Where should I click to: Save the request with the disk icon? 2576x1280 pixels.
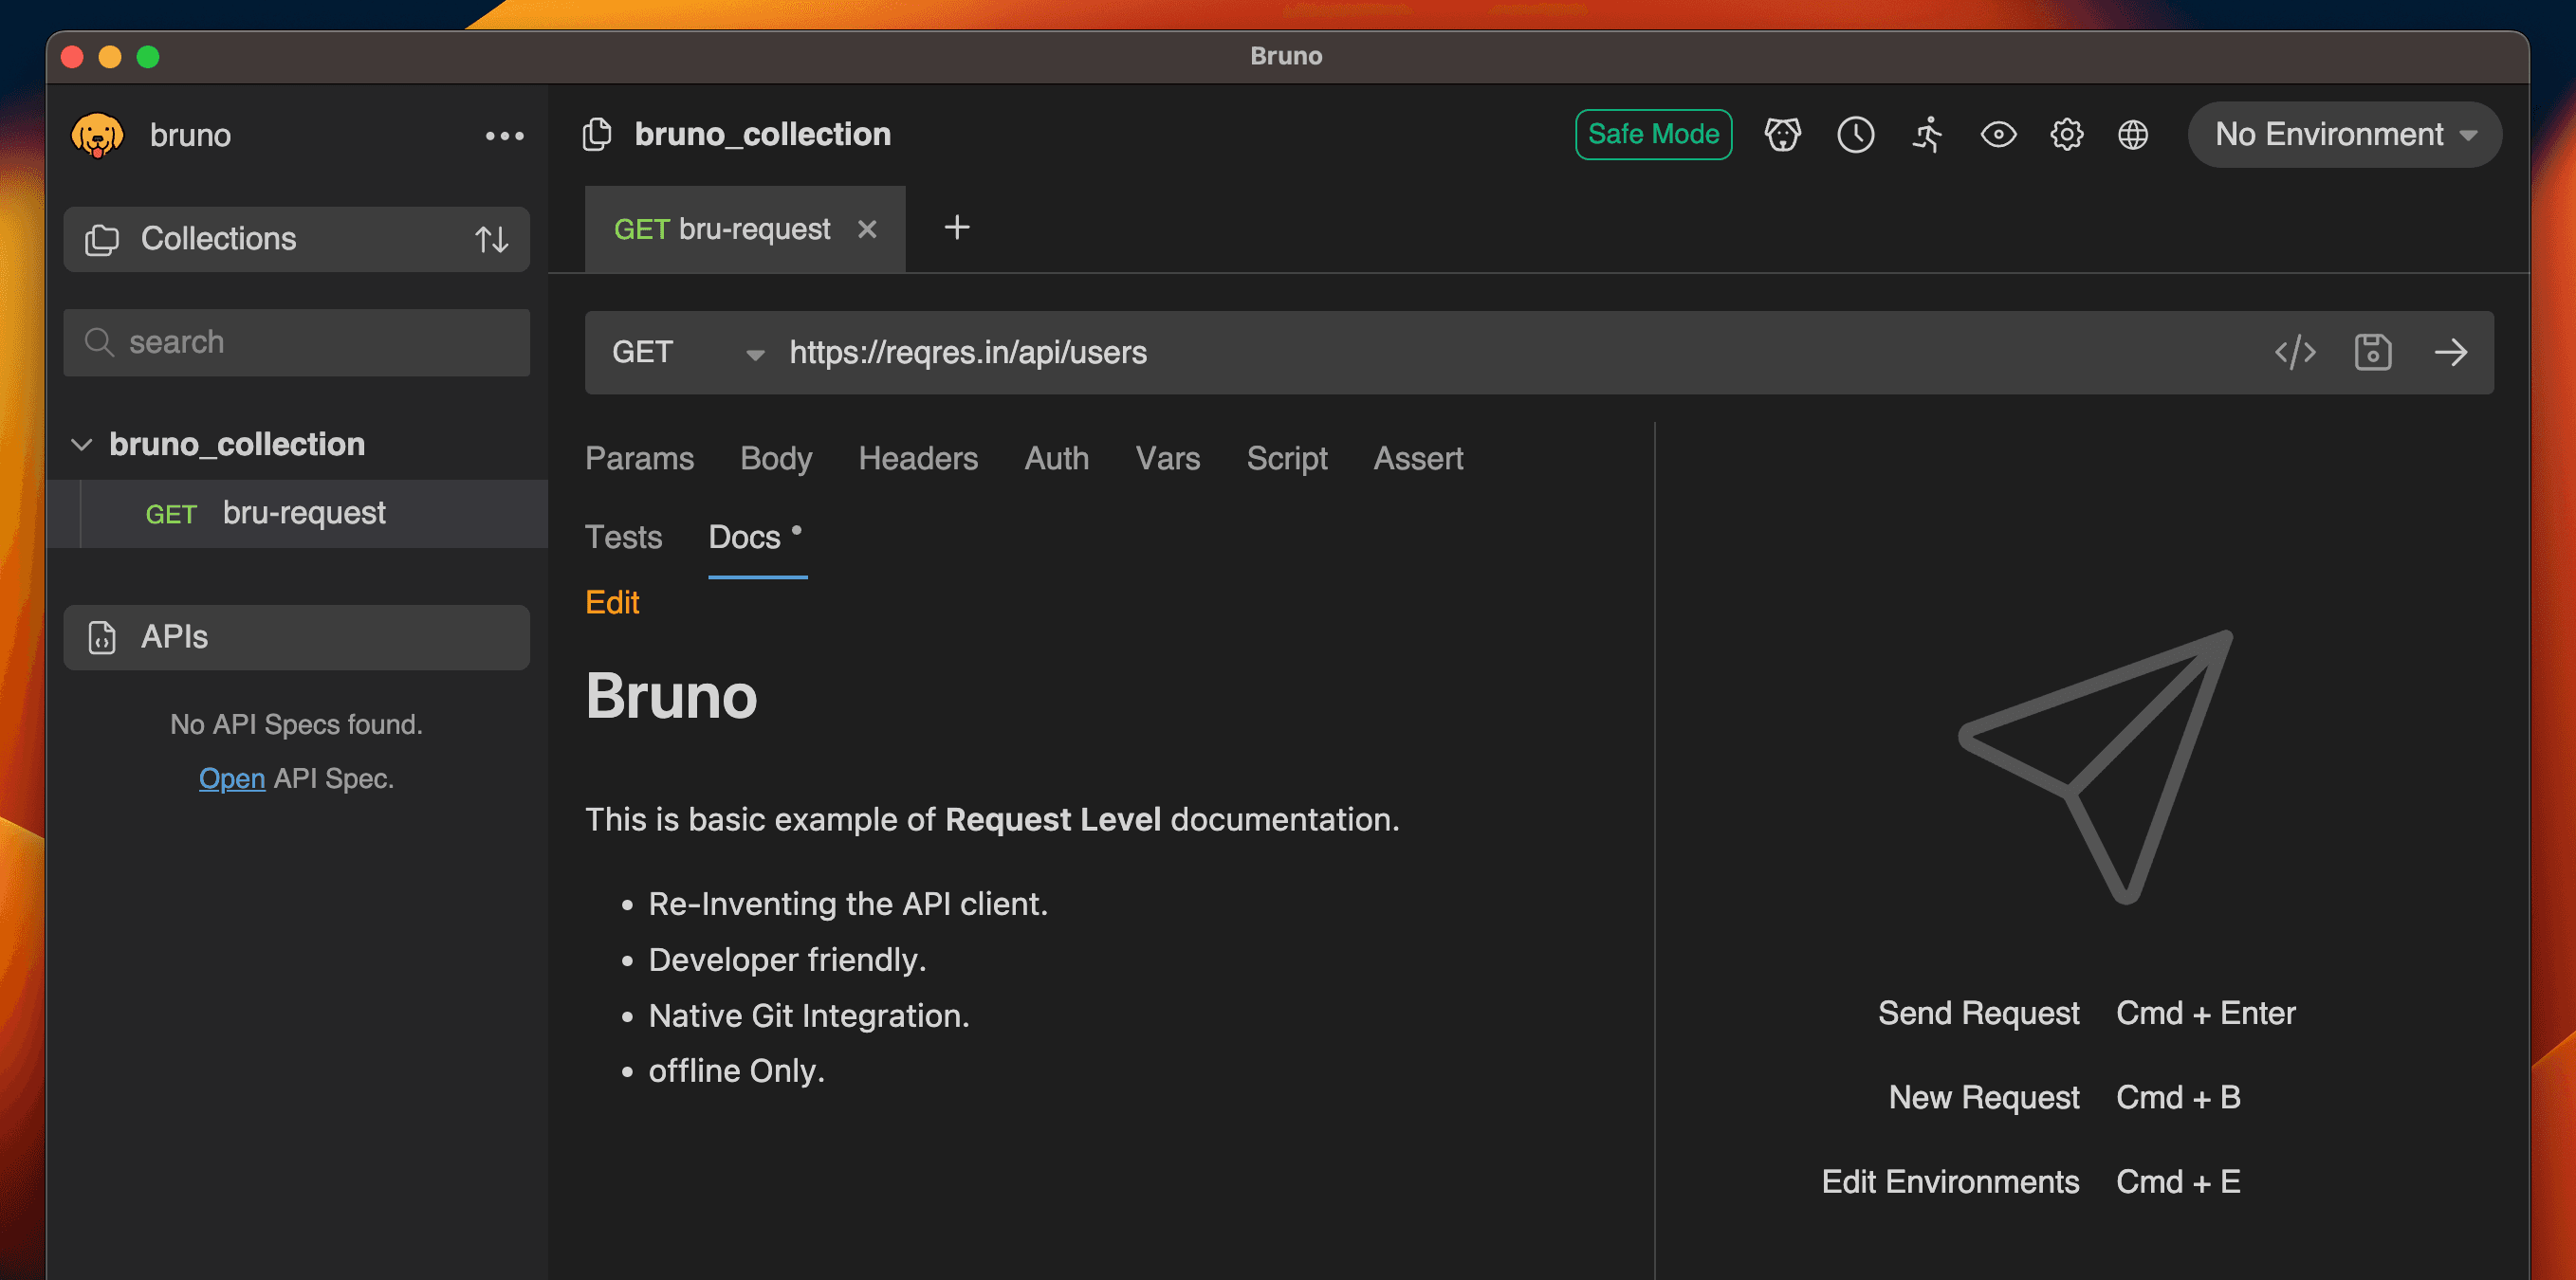tap(2372, 352)
